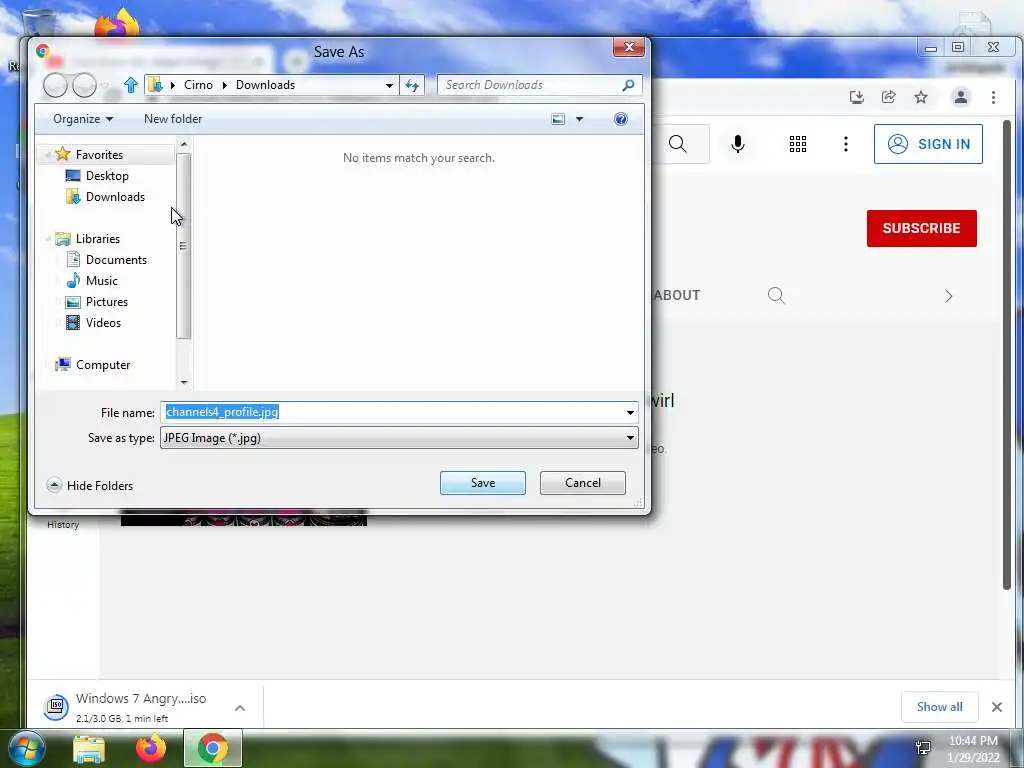Open the Organize menu
This screenshot has height=768, width=1024.
[x=83, y=119]
